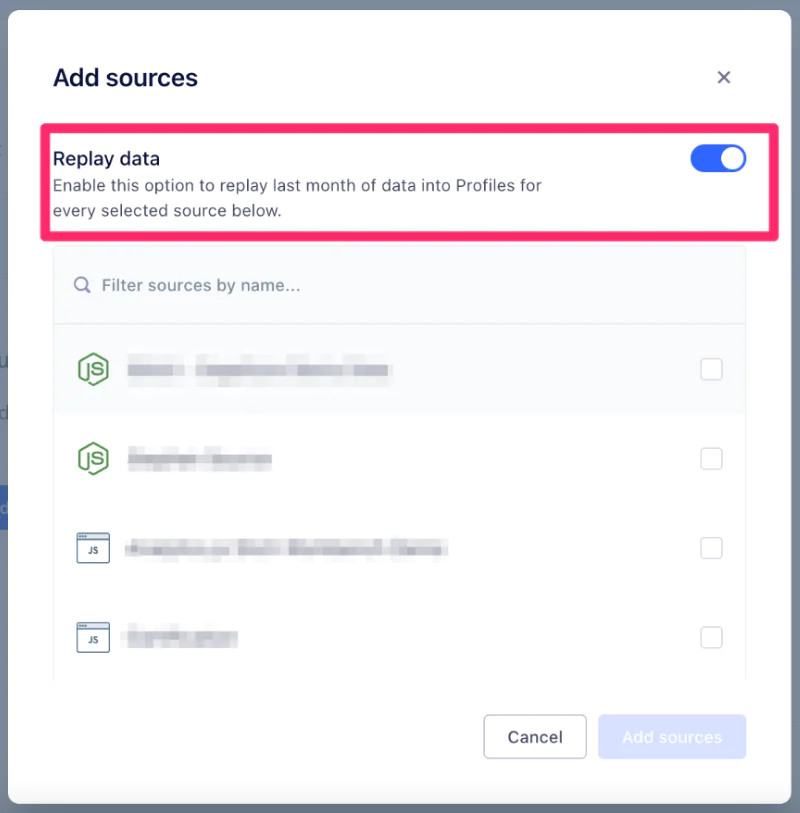Tick the second Node.js source checkbox
The height and width of the screenshot is (813, 800).
[711, 459]
